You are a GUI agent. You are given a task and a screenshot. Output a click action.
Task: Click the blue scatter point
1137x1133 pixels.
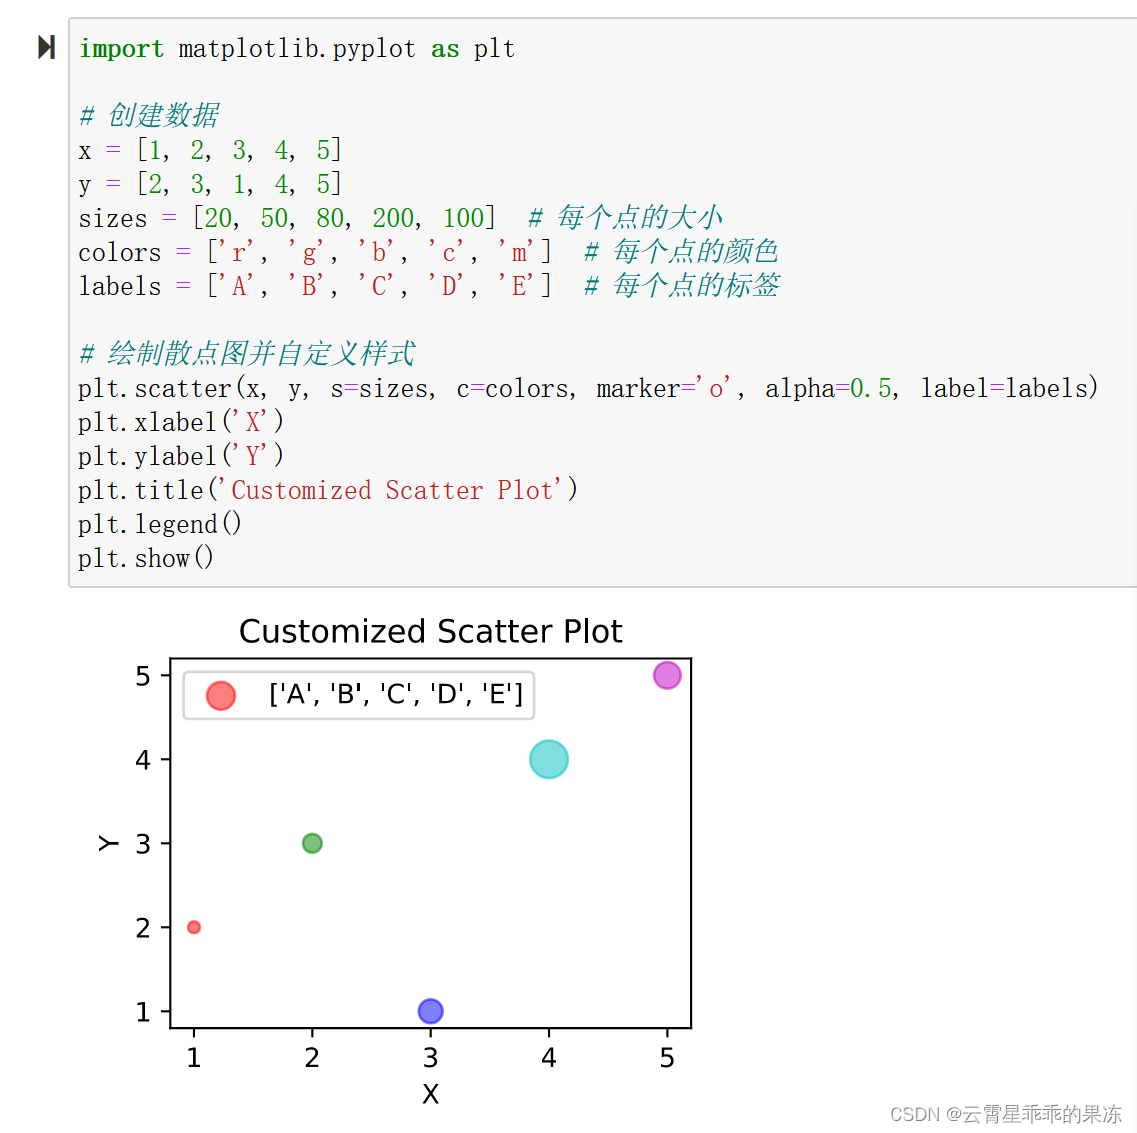430,1010
